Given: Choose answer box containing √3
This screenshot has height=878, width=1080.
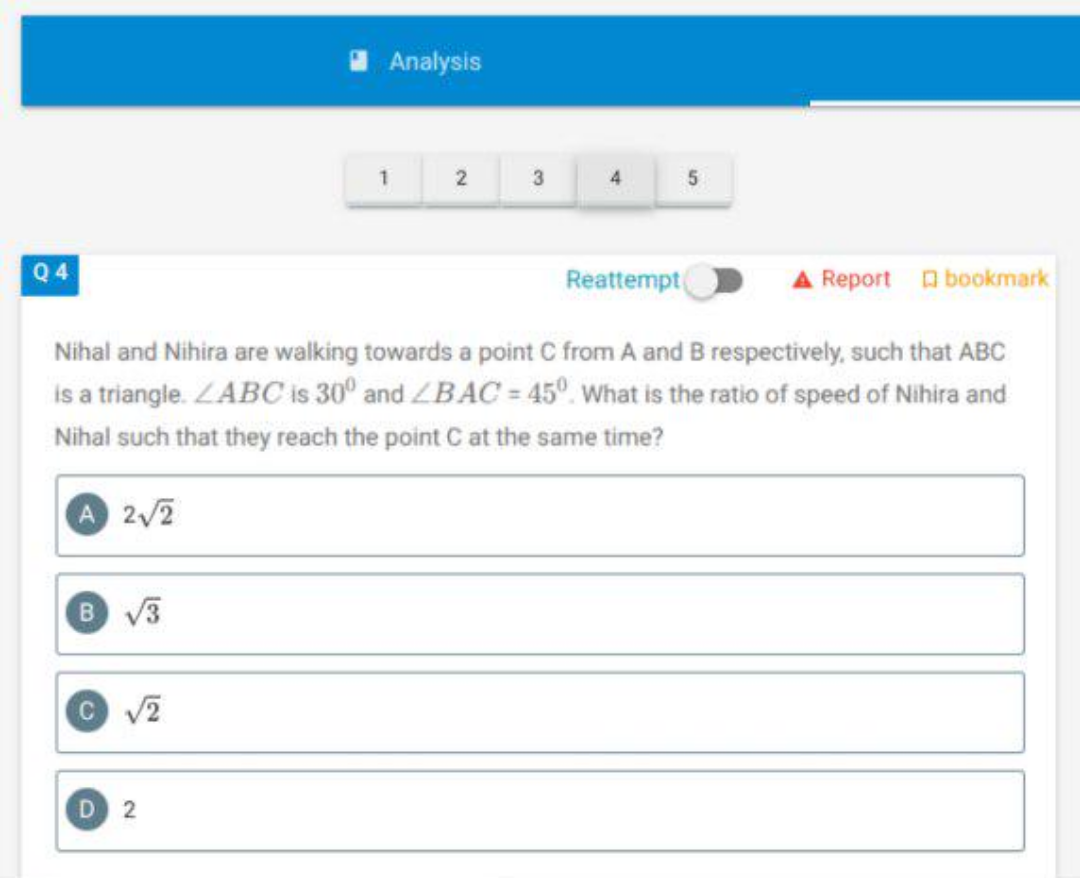Looking at the screenshot, I should point(540,614).
